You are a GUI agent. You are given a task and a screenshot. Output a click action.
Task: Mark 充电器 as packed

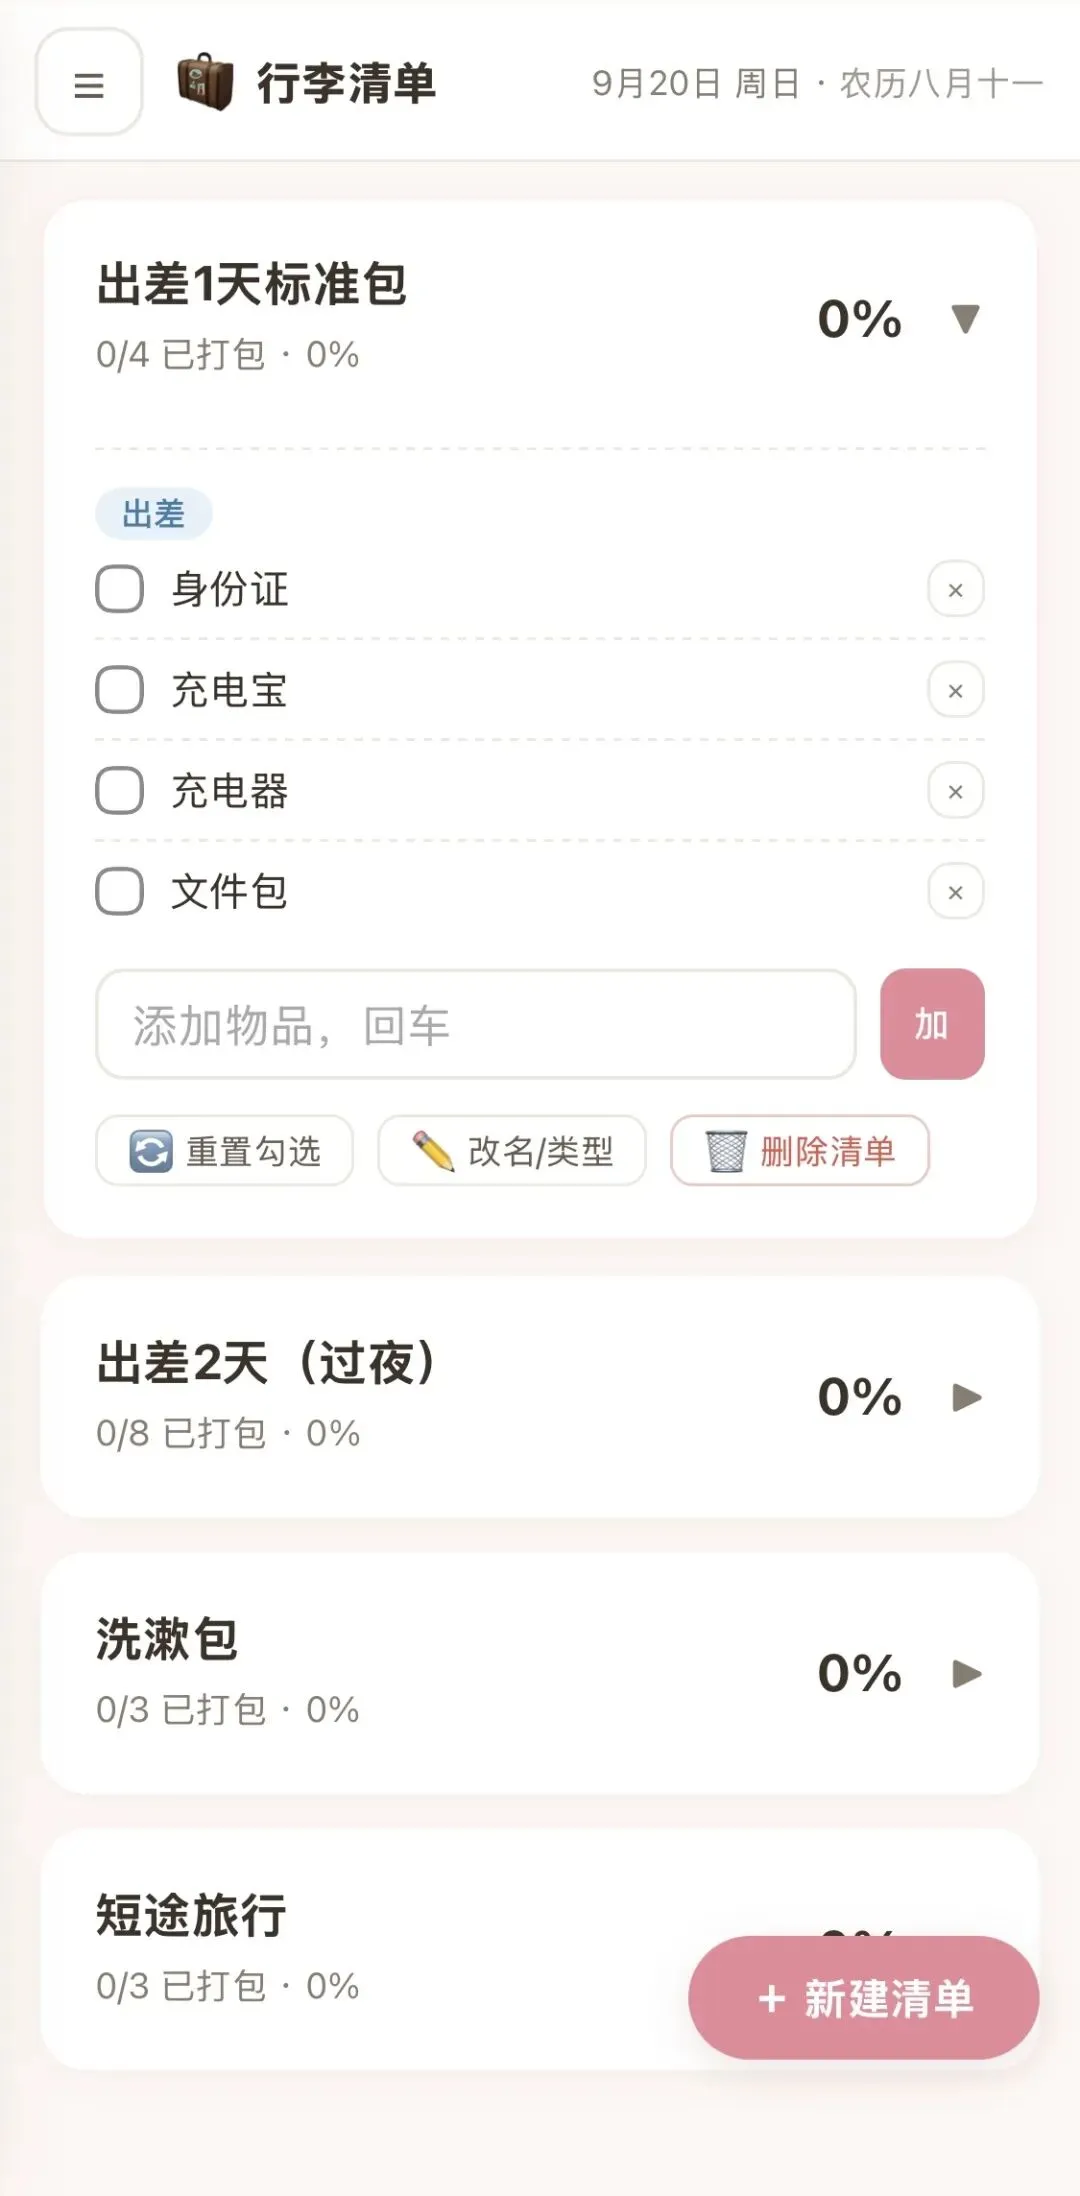[x=120, y=791]
